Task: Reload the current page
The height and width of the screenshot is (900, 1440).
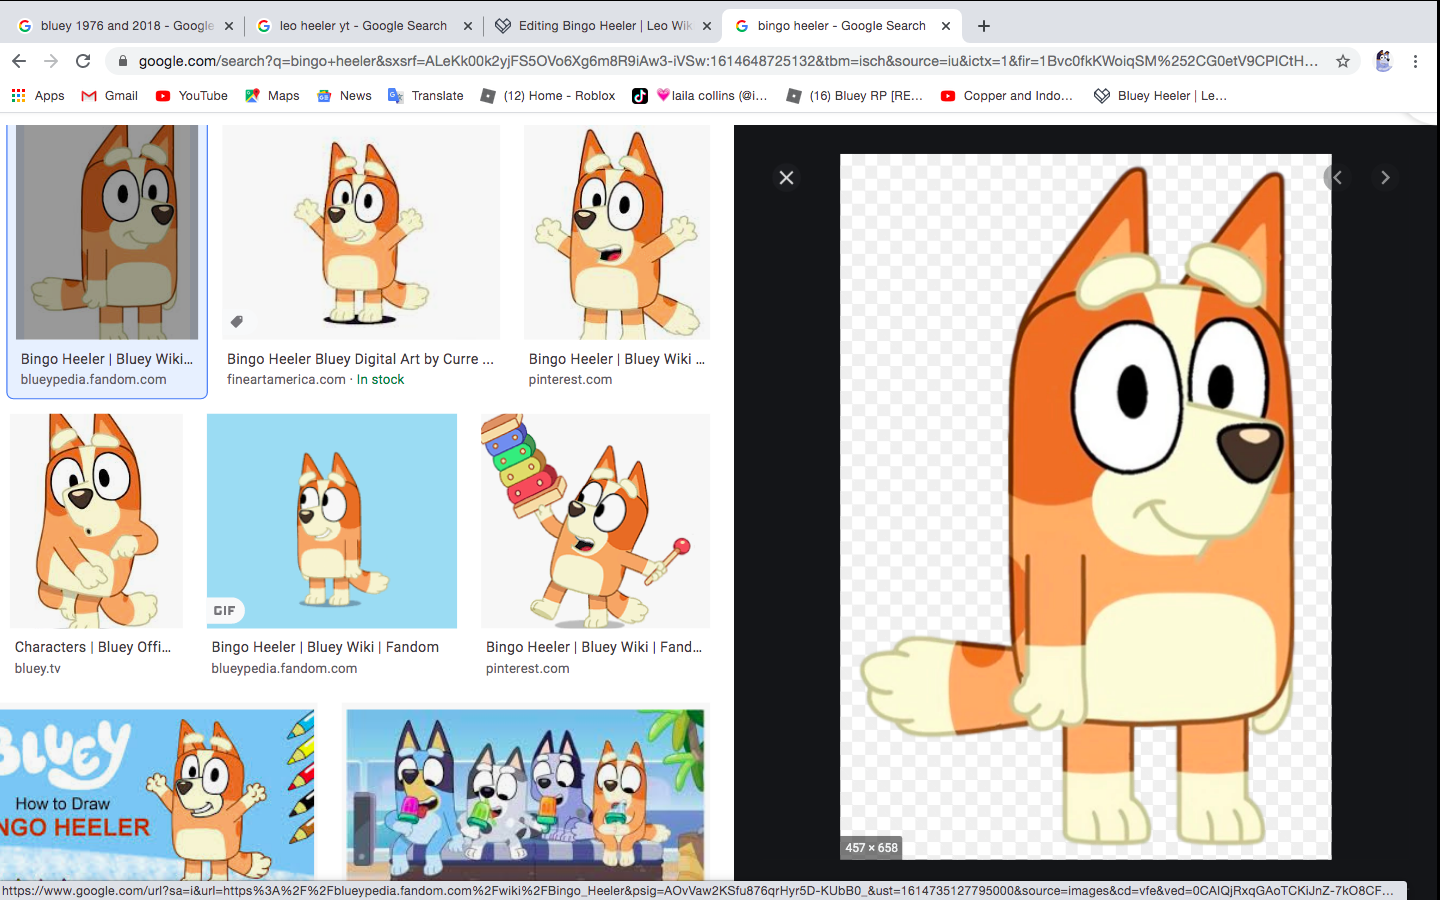Action: 83,61
